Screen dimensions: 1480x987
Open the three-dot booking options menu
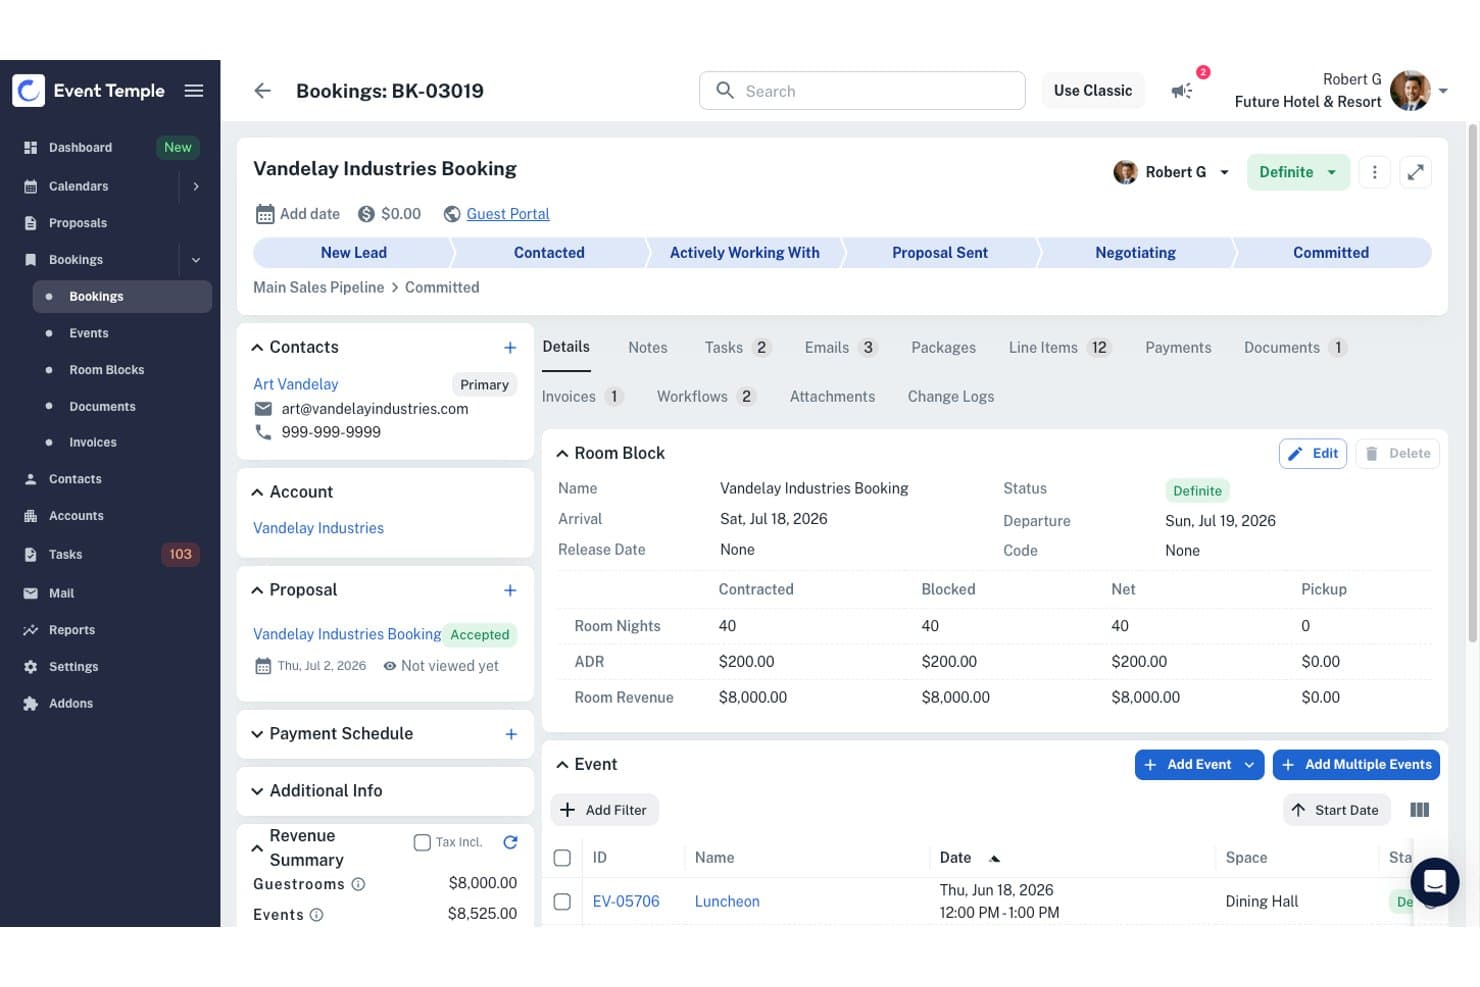(x=1375, y=172)
